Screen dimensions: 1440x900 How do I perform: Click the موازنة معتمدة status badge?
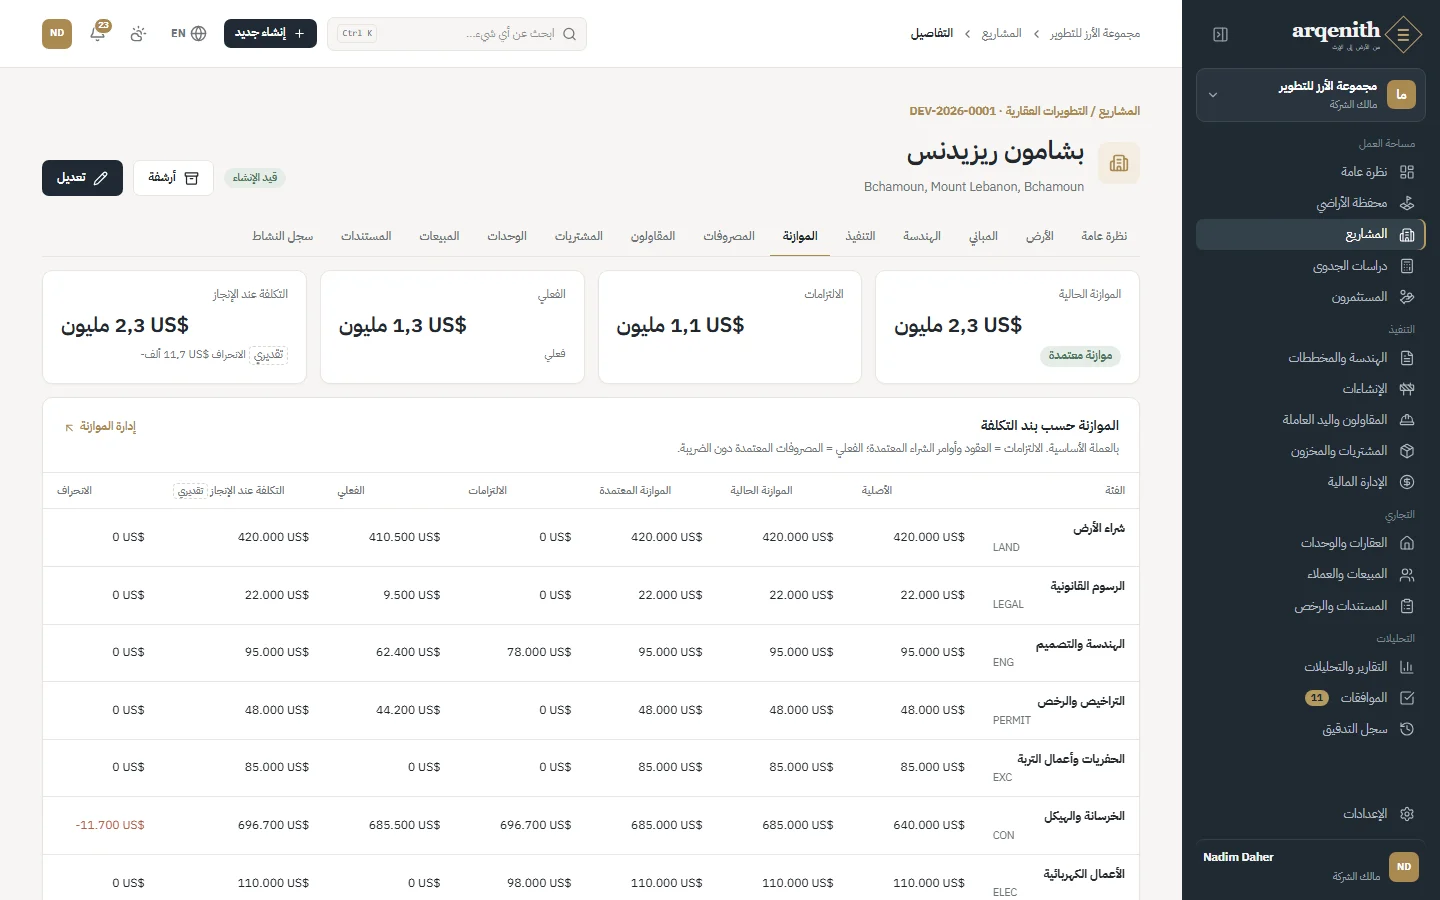pyautogui.click(x=1080, y=356)
